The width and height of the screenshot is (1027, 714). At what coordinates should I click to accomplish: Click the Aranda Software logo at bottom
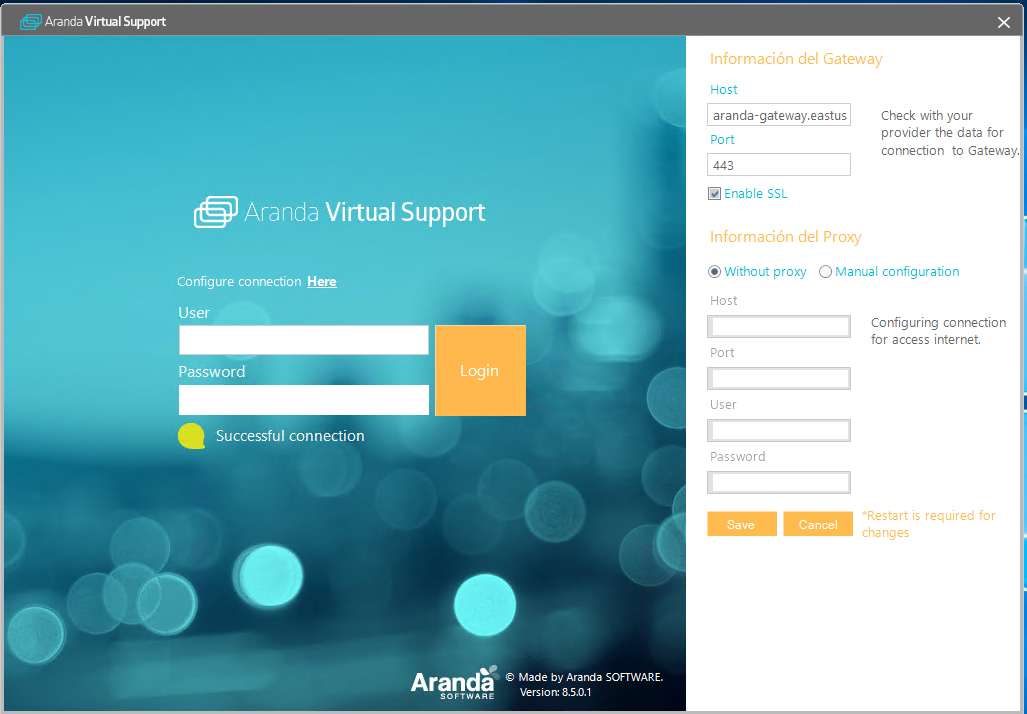coord(455,683)
